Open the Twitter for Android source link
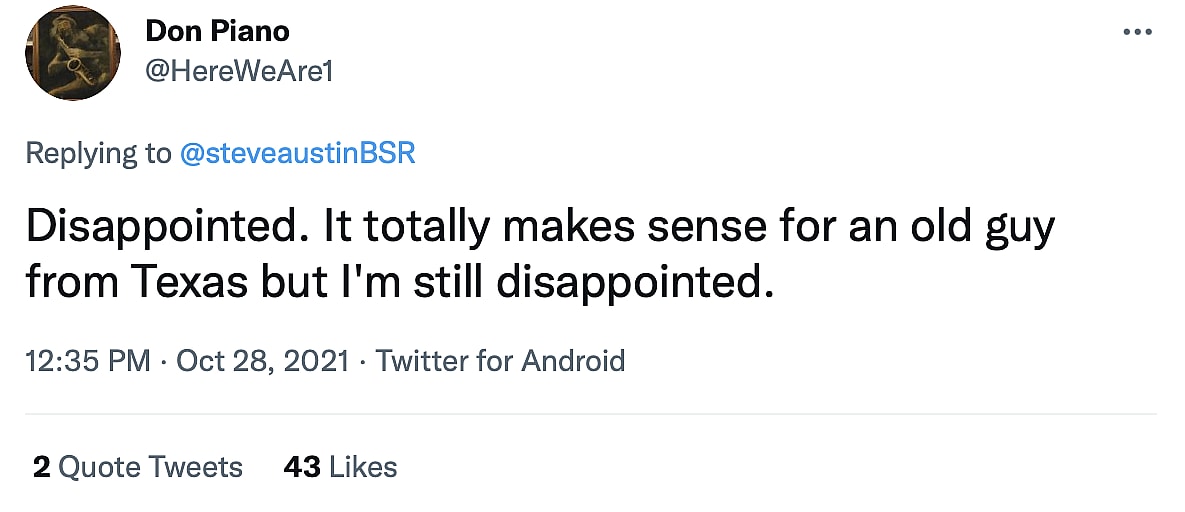Image resolution: width=1185 pixels, height=512 pixels. pos(500,360)
